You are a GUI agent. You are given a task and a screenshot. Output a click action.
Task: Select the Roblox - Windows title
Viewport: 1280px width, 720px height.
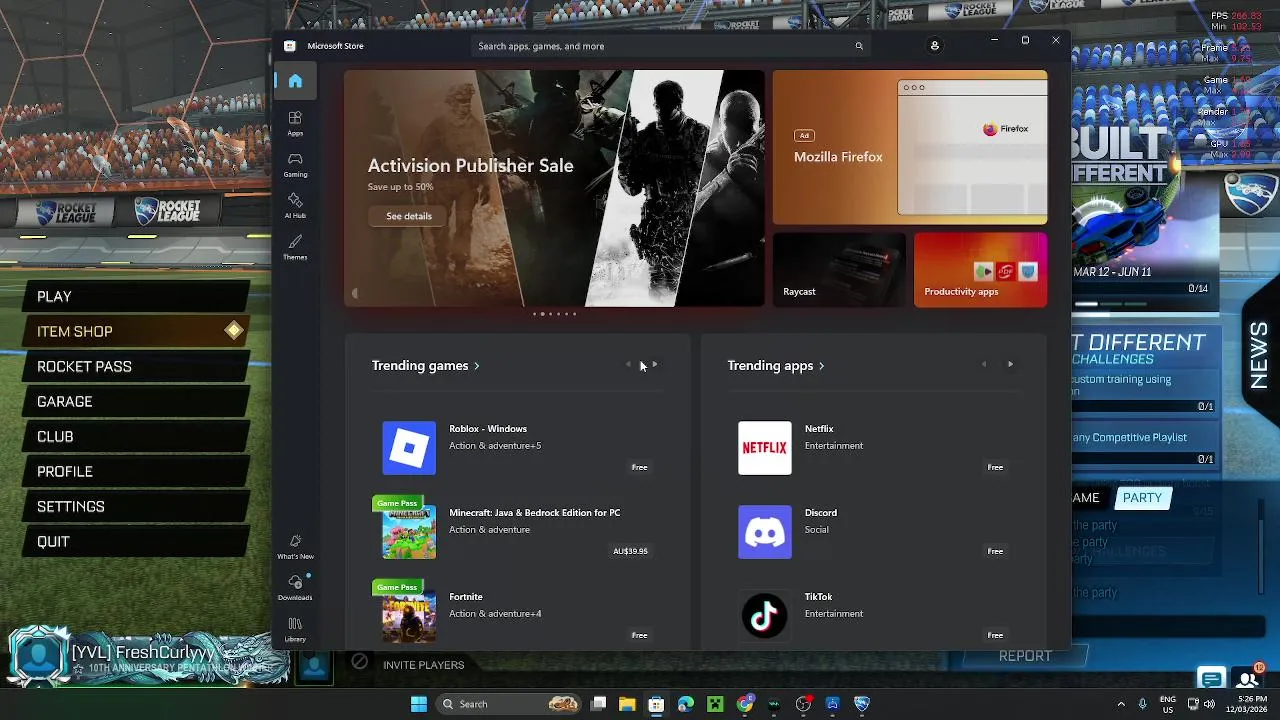(488, 429)
